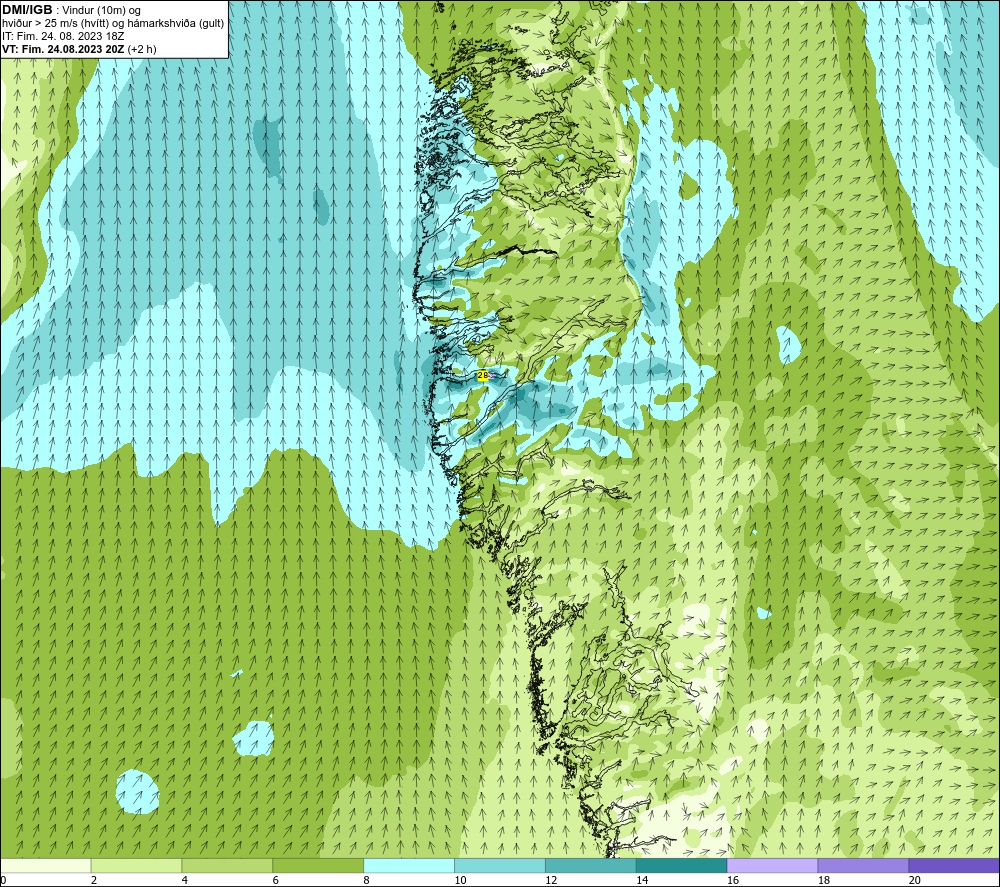Click the 4–6 m/s green legend swatch
1000x887 pixels.
(227, 865)
